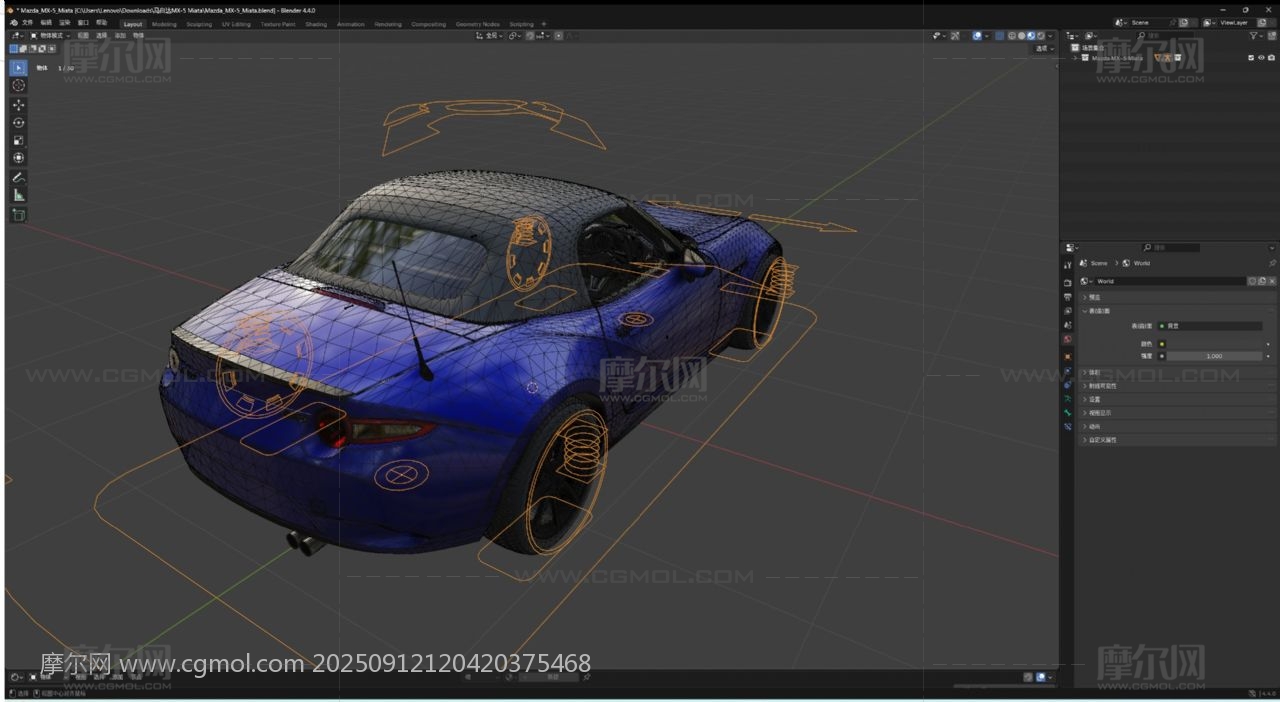The height and width of the screenshot is (702, 1280).
Task: Open the Object Data properties tab
Action: (1068, 399)
